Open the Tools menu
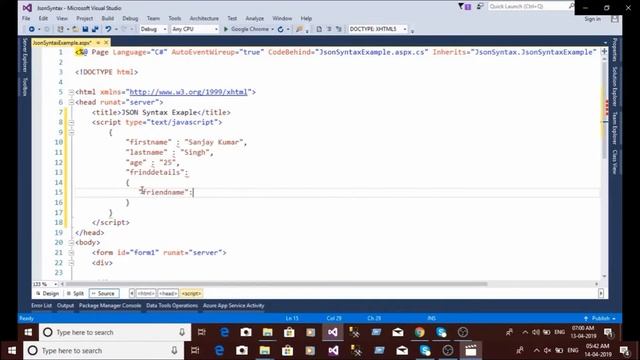Viewport: 640px width, 360px height. point(175,18)
